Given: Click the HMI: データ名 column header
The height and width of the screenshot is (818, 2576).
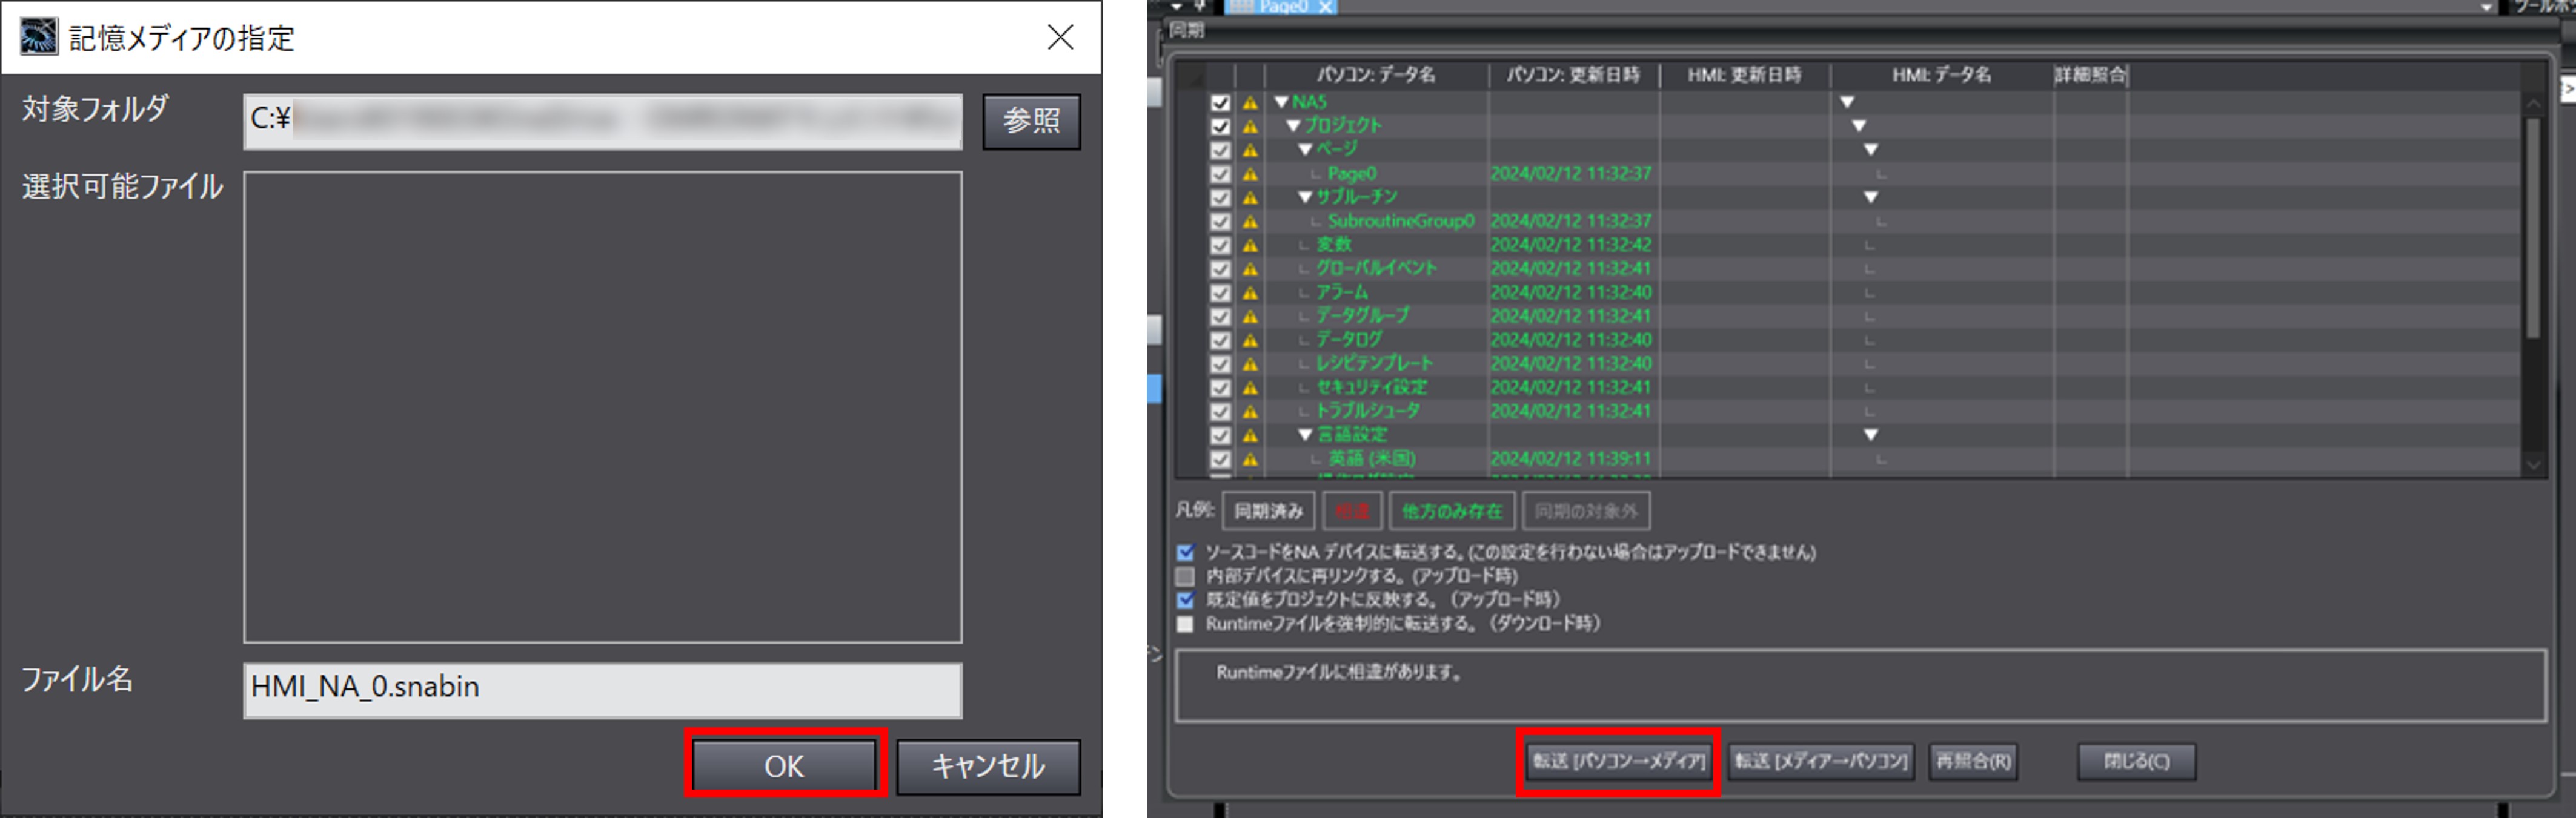Looking at the screenshot, I should pyautogui.click(x=1941, y=75).
